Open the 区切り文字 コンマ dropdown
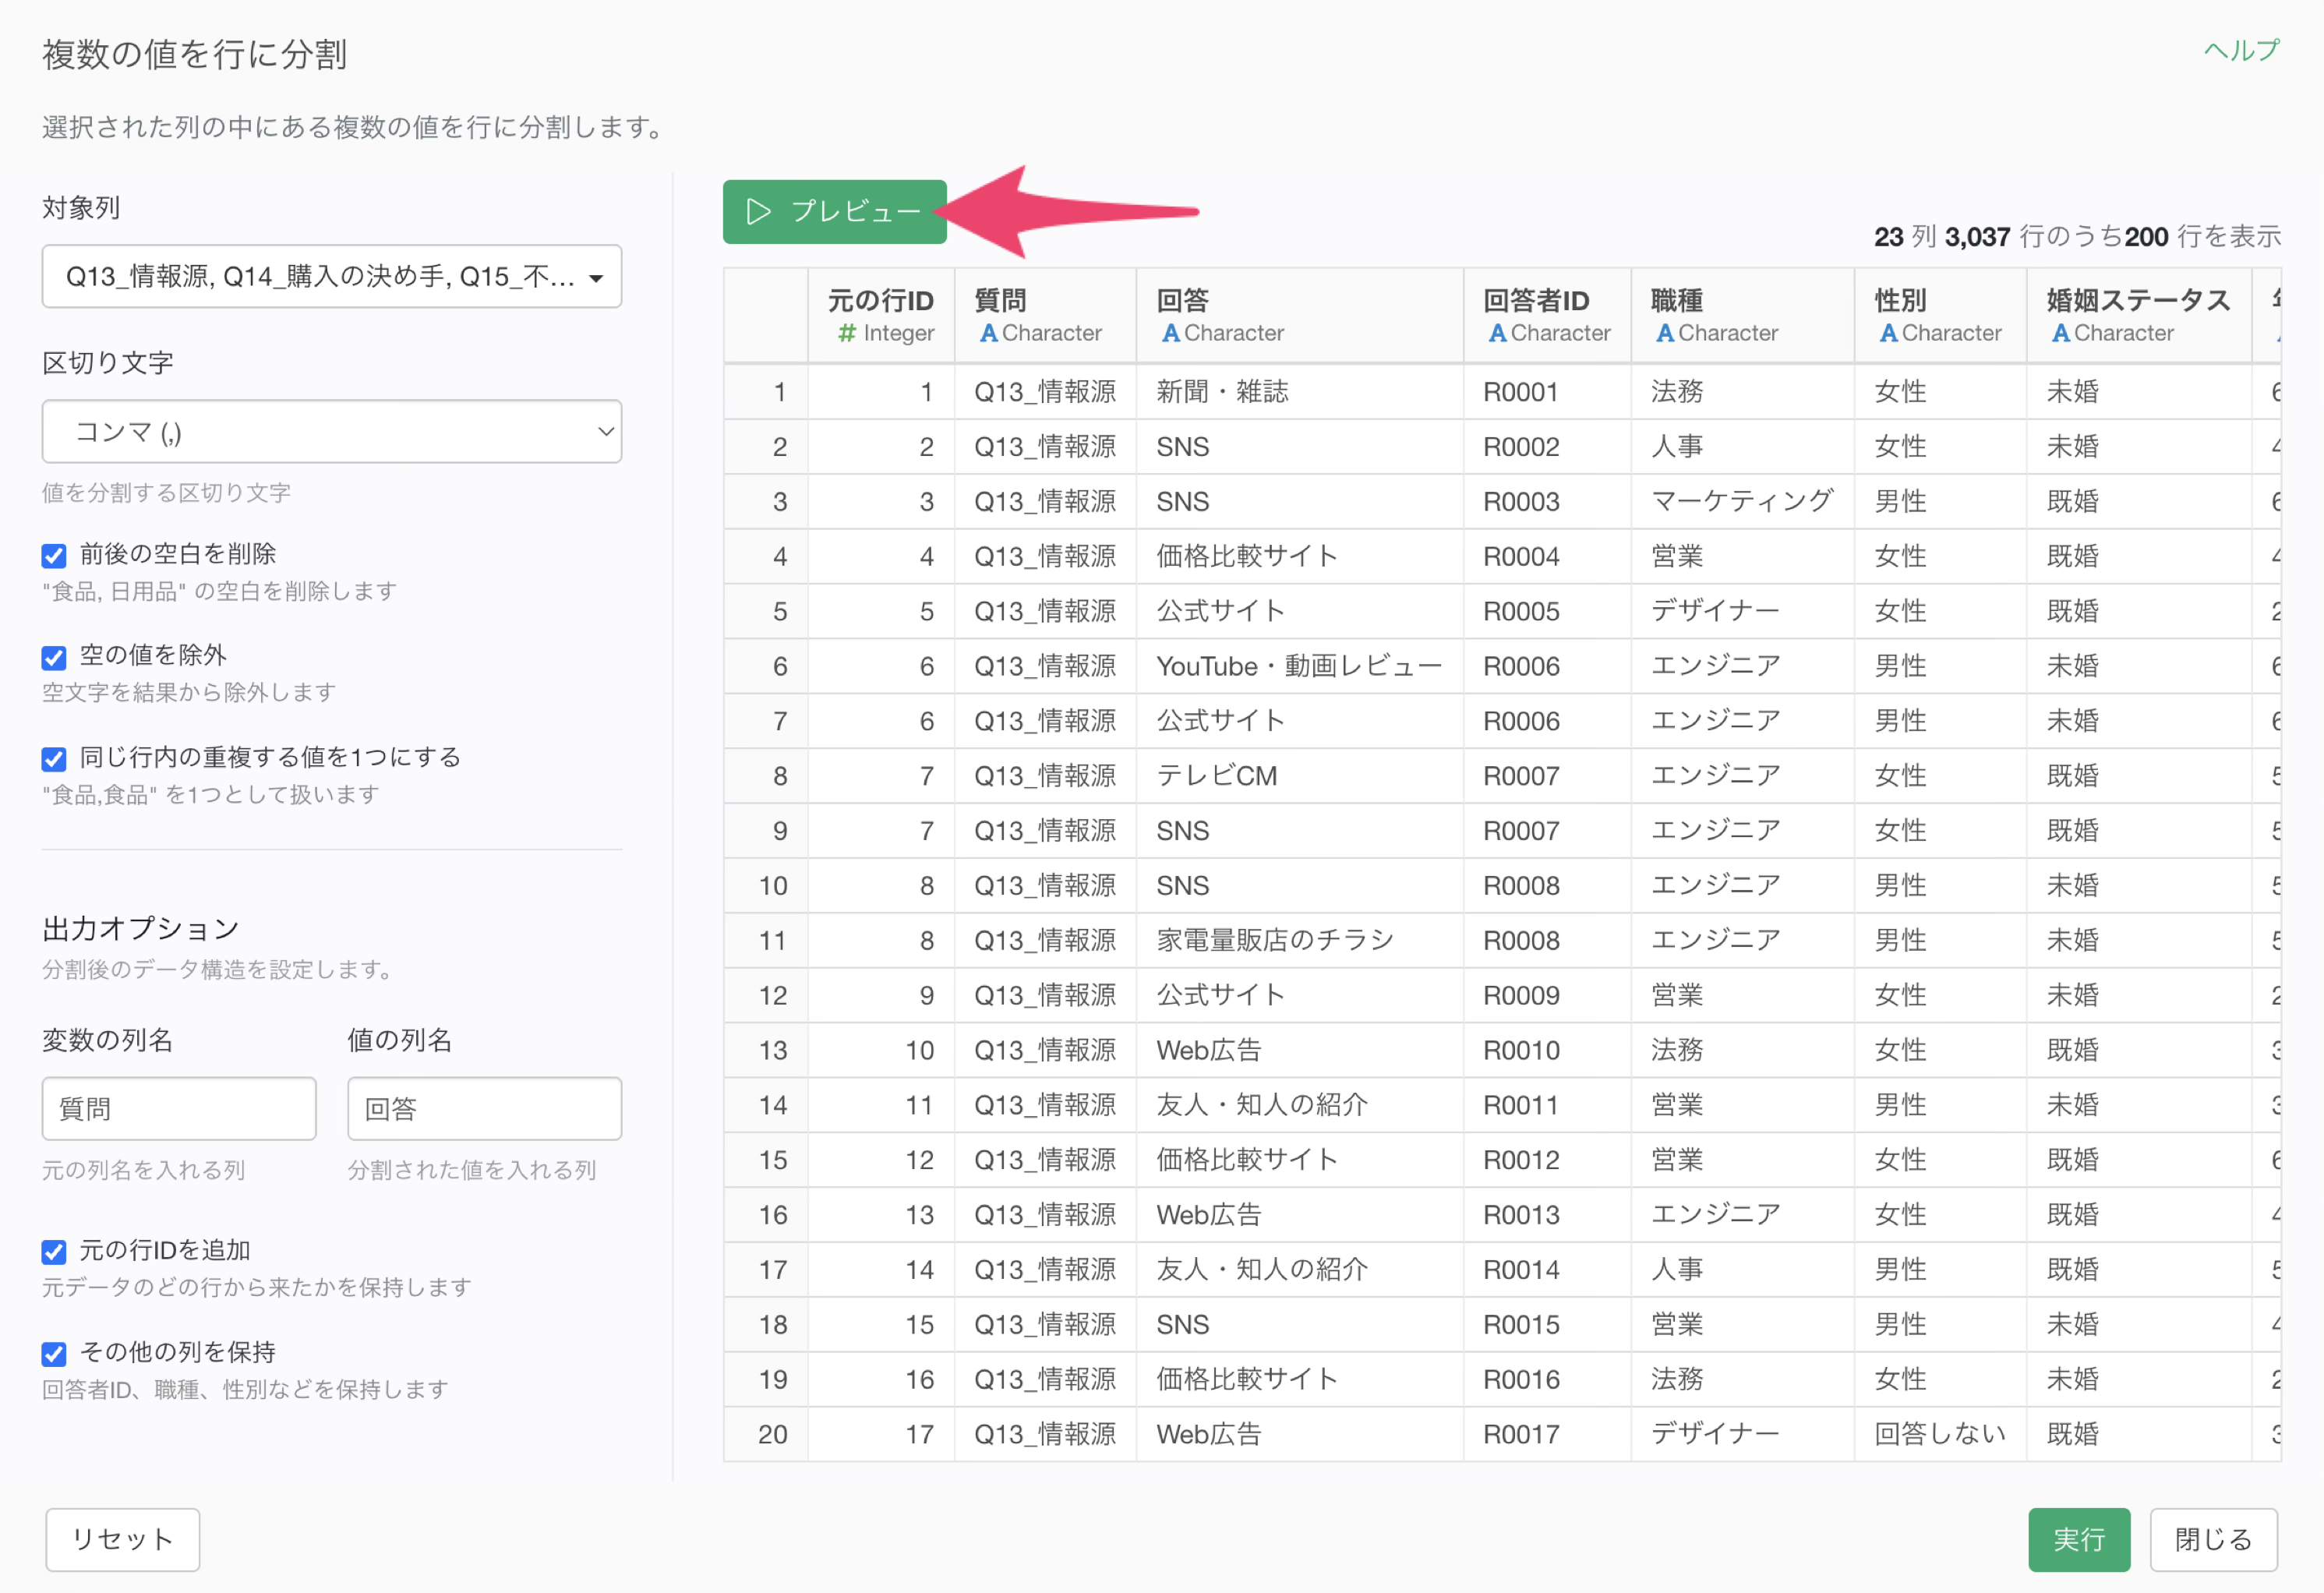This screenshot has width=2324, height=1593. (x=331, y=431)
